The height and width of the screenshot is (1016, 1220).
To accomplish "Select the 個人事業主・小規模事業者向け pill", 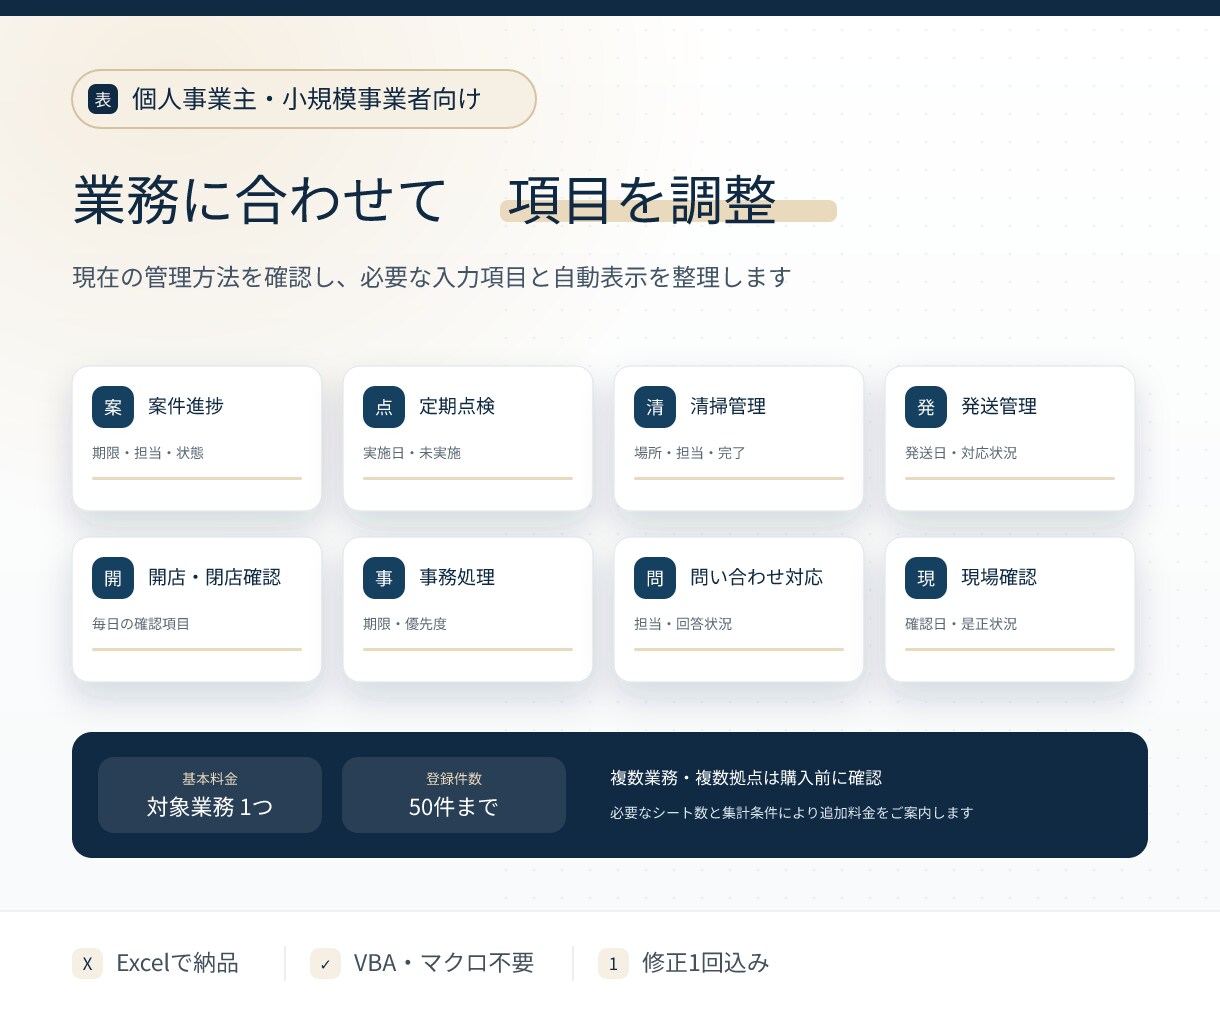I will (x=304, y=99).
